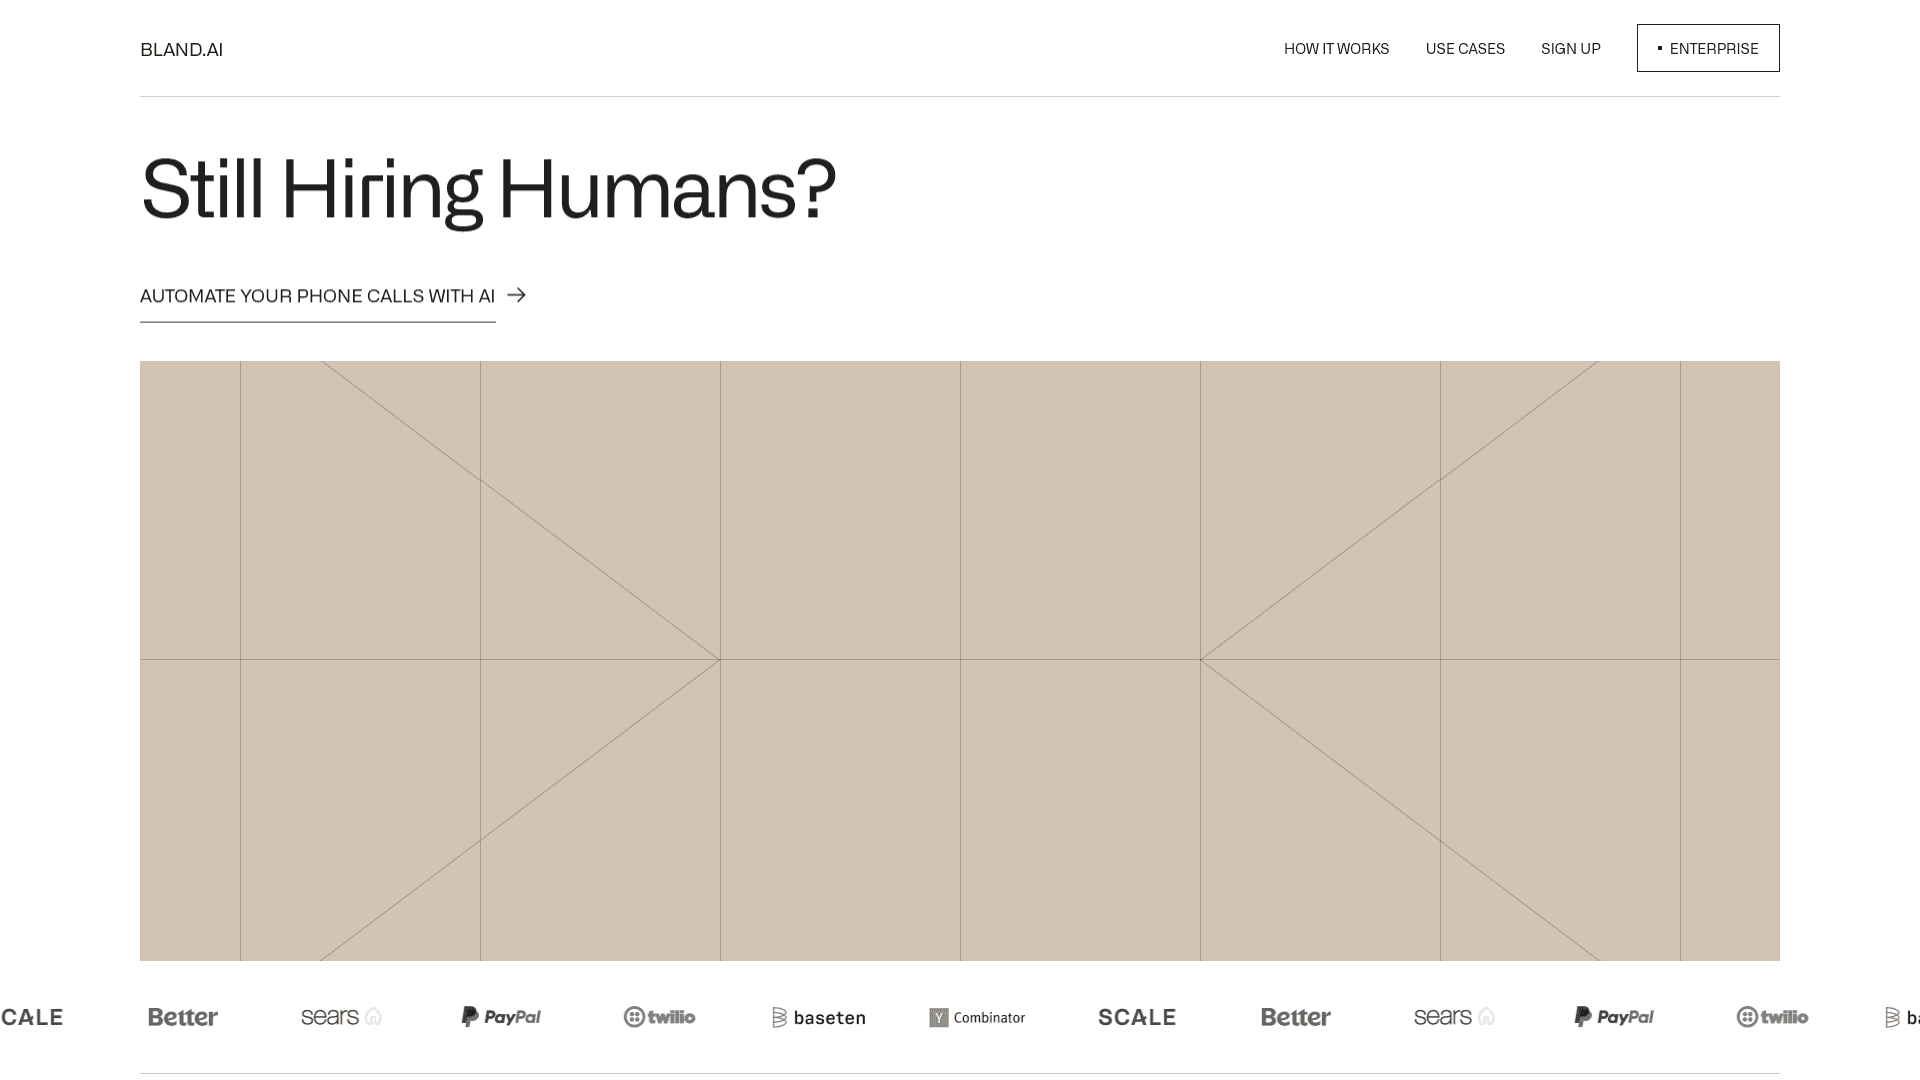This screenshot has width=1920, height=1080.
Task: Select the Sign Up link
Action: [x=1570, y=48]
